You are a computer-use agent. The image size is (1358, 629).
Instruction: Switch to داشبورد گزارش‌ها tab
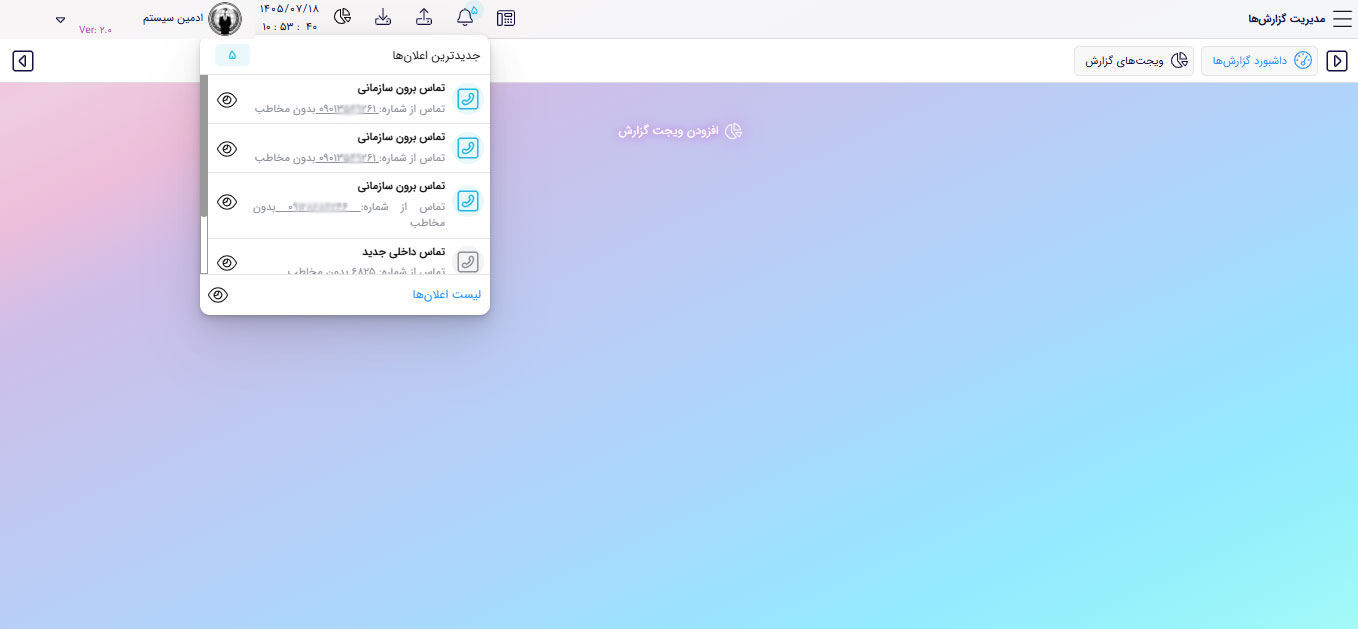coord(1259,61)
